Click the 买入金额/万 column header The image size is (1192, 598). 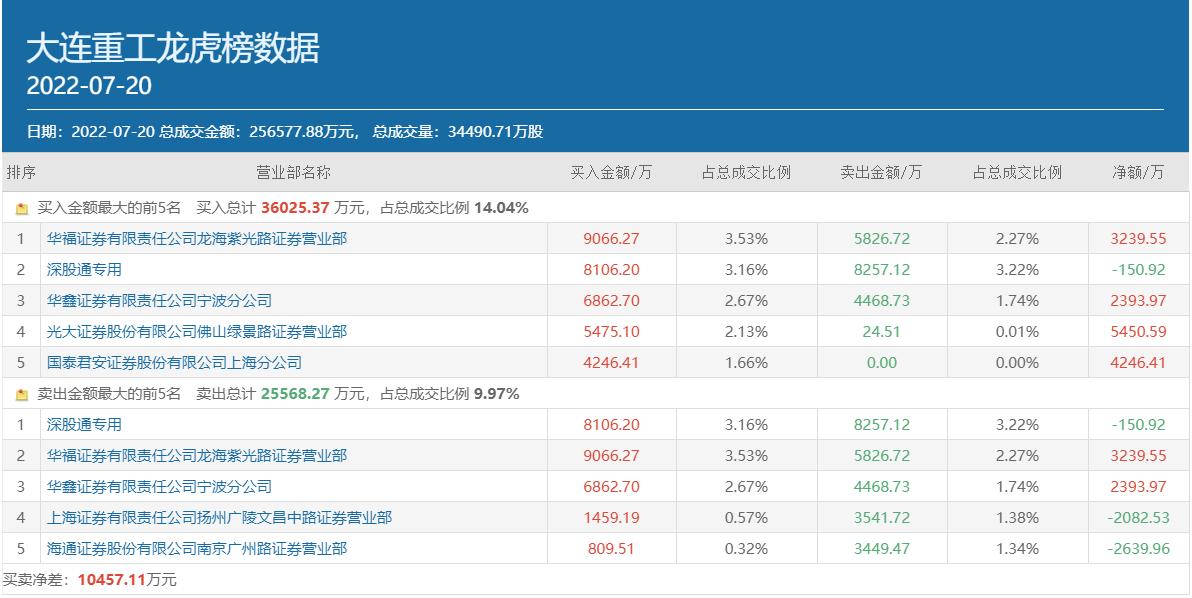tap(611, 172)
